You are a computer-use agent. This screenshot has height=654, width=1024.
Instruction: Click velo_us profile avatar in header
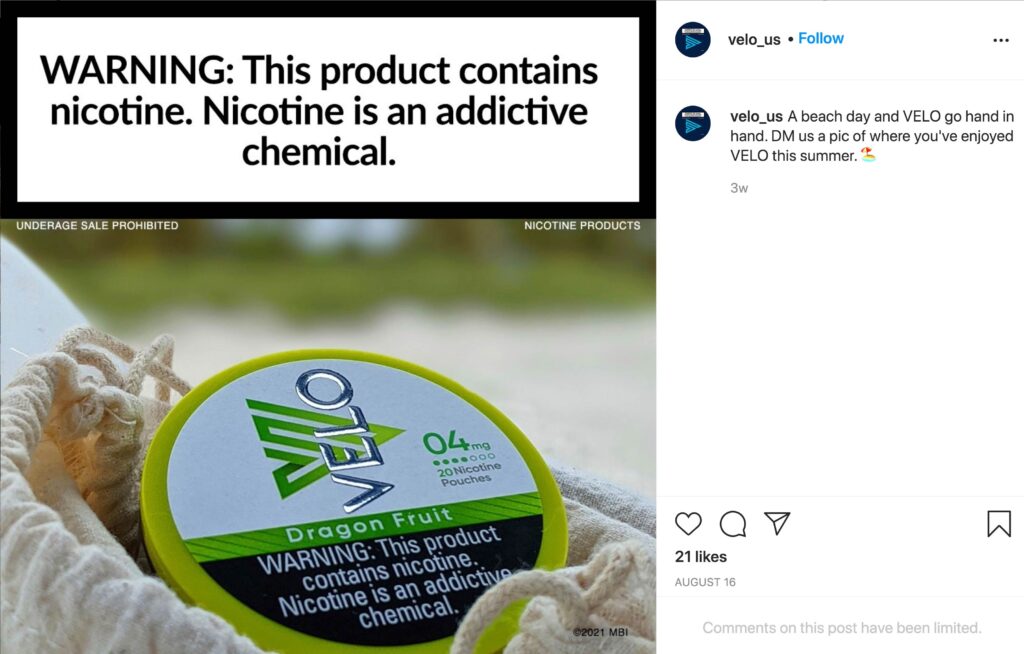click(x=692, y=40)
